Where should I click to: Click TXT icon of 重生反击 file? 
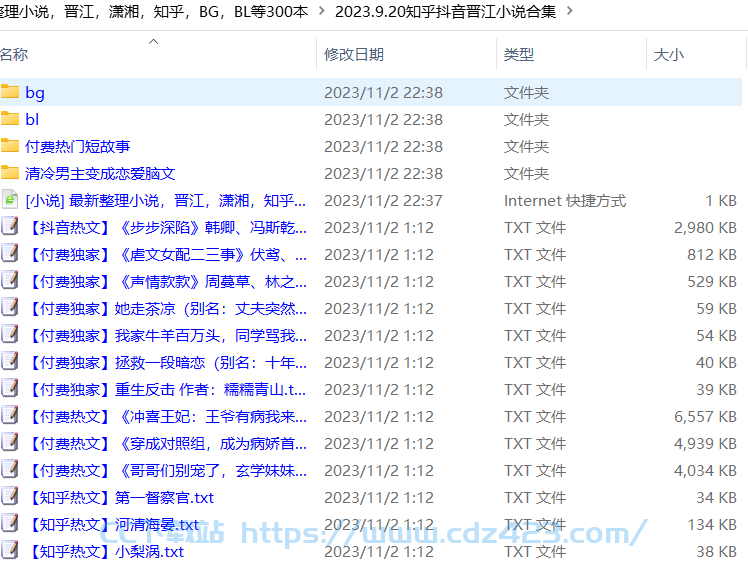coord(10,389)
